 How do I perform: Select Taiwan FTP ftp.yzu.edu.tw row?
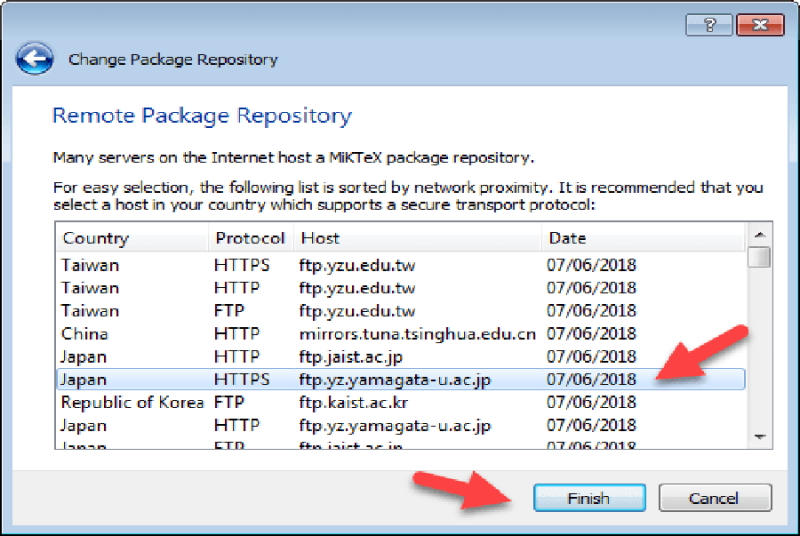point(401,311)
